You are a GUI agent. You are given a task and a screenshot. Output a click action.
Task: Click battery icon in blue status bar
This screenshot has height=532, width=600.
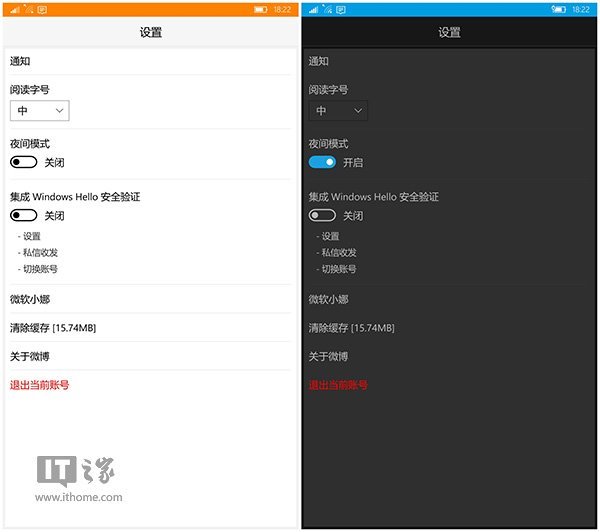click(x=559, y=9)
